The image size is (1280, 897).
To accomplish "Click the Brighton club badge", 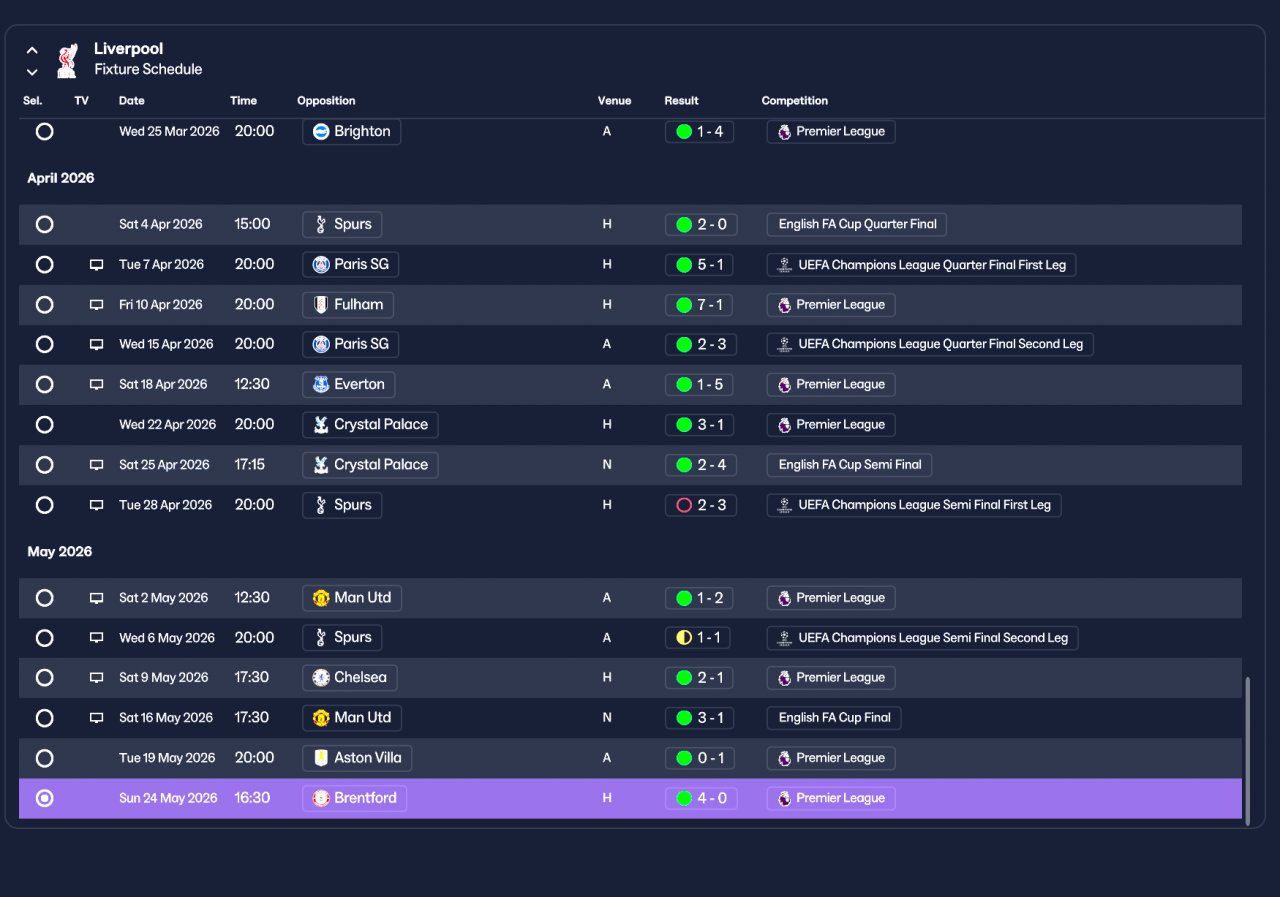I will tap(321, 132).
